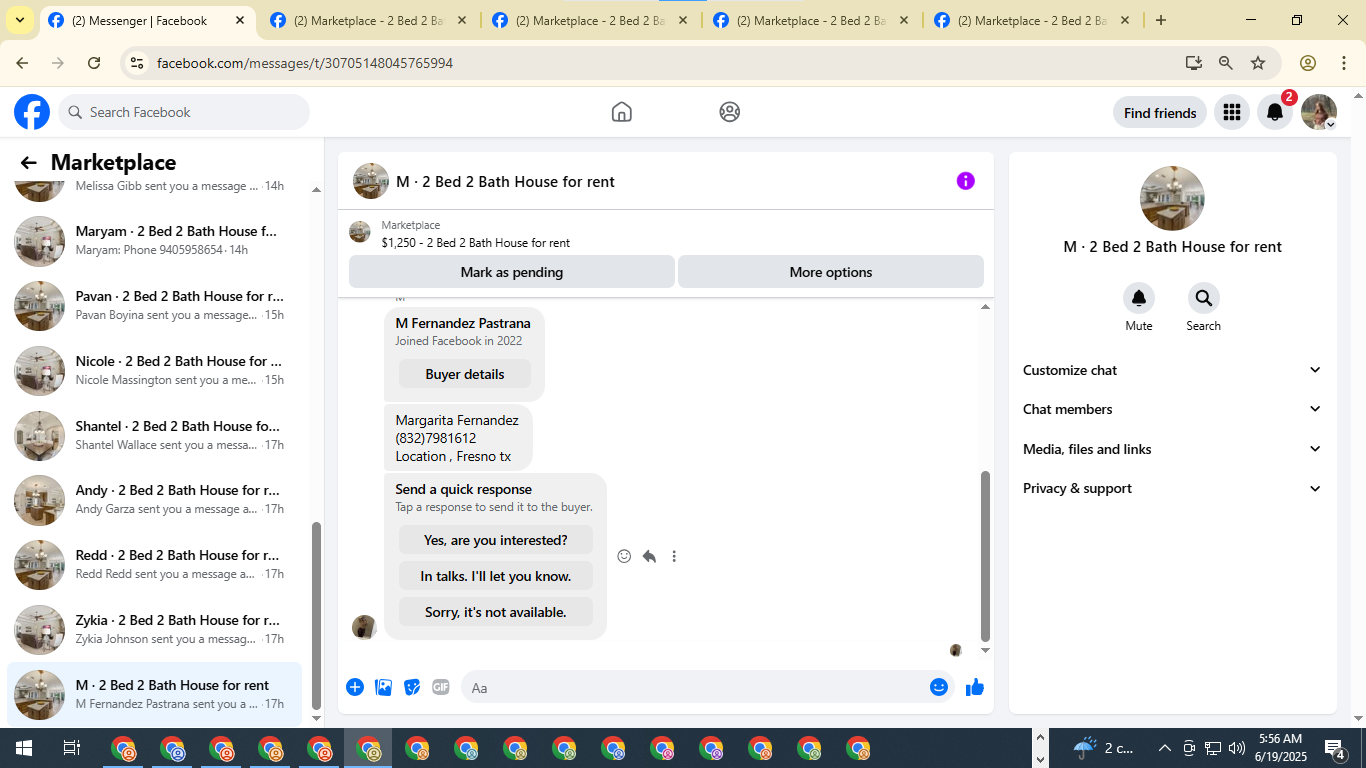Open the notifications bell icon

point(1275,113)
